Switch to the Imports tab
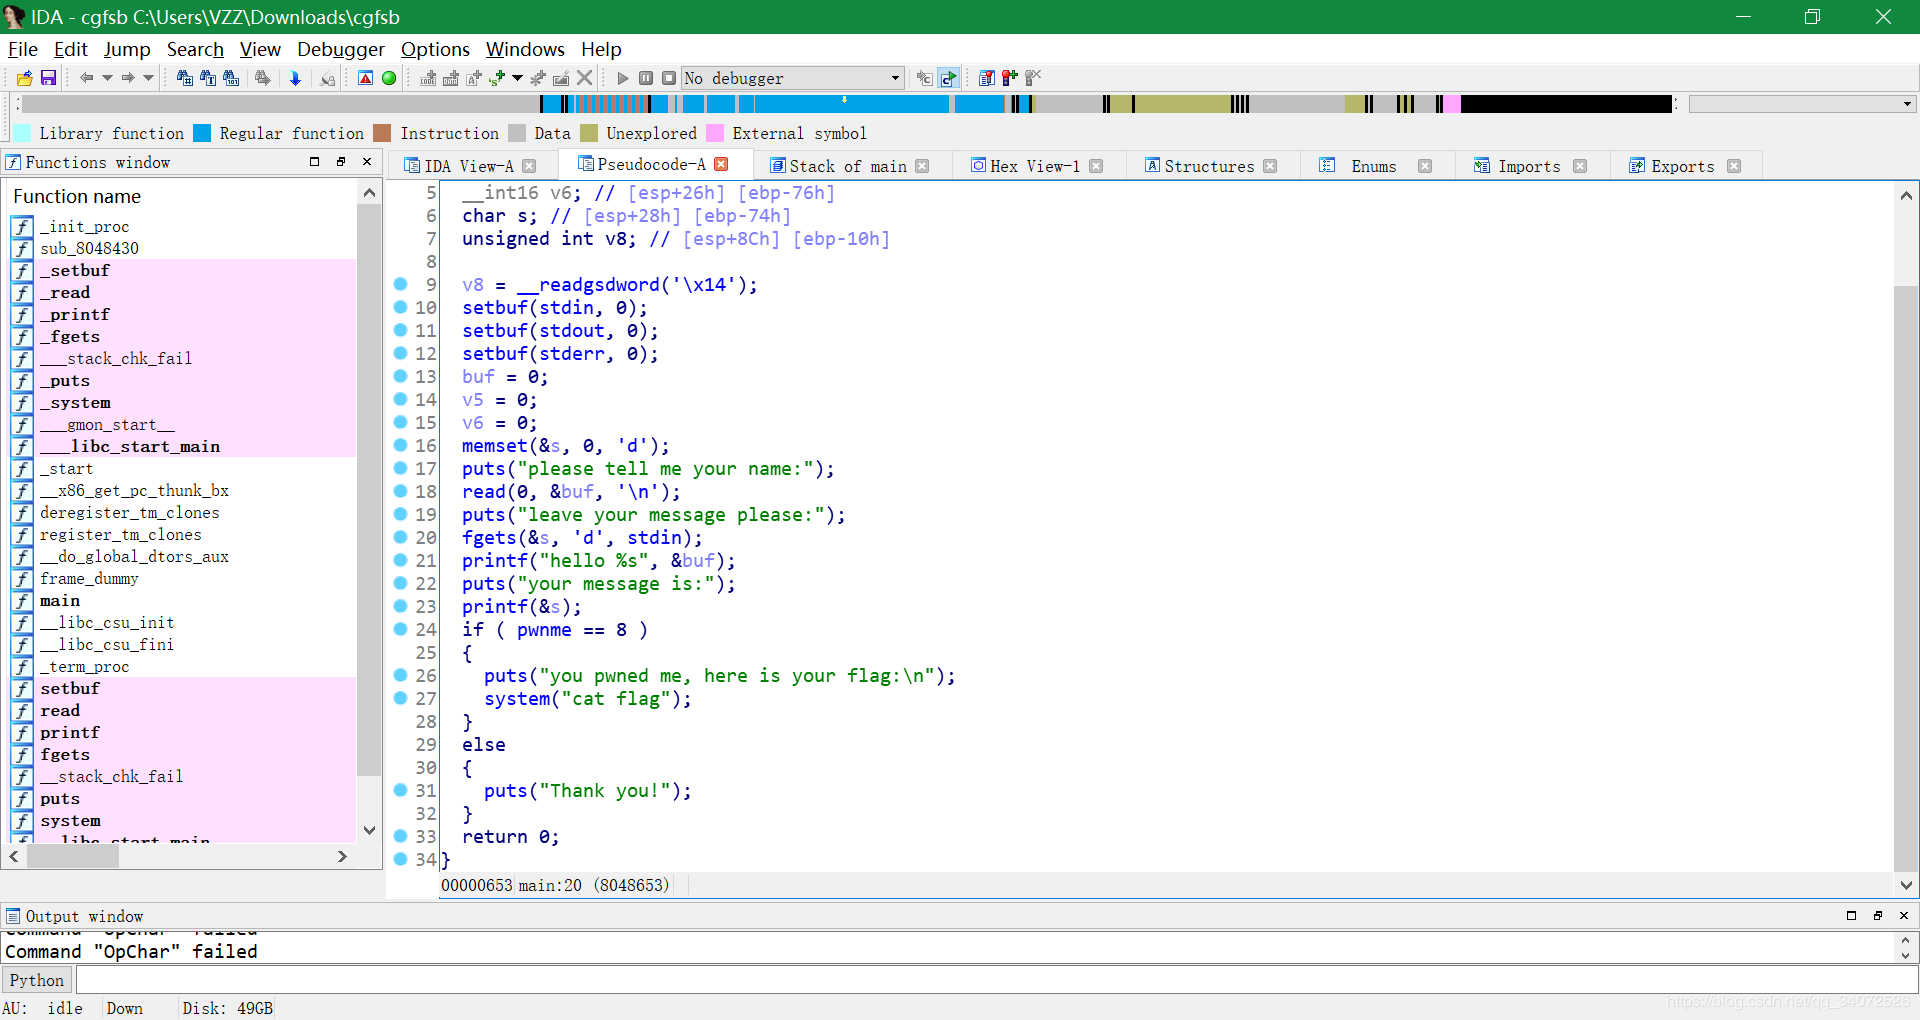Screen dimensions: 1920x1020 1528,166
